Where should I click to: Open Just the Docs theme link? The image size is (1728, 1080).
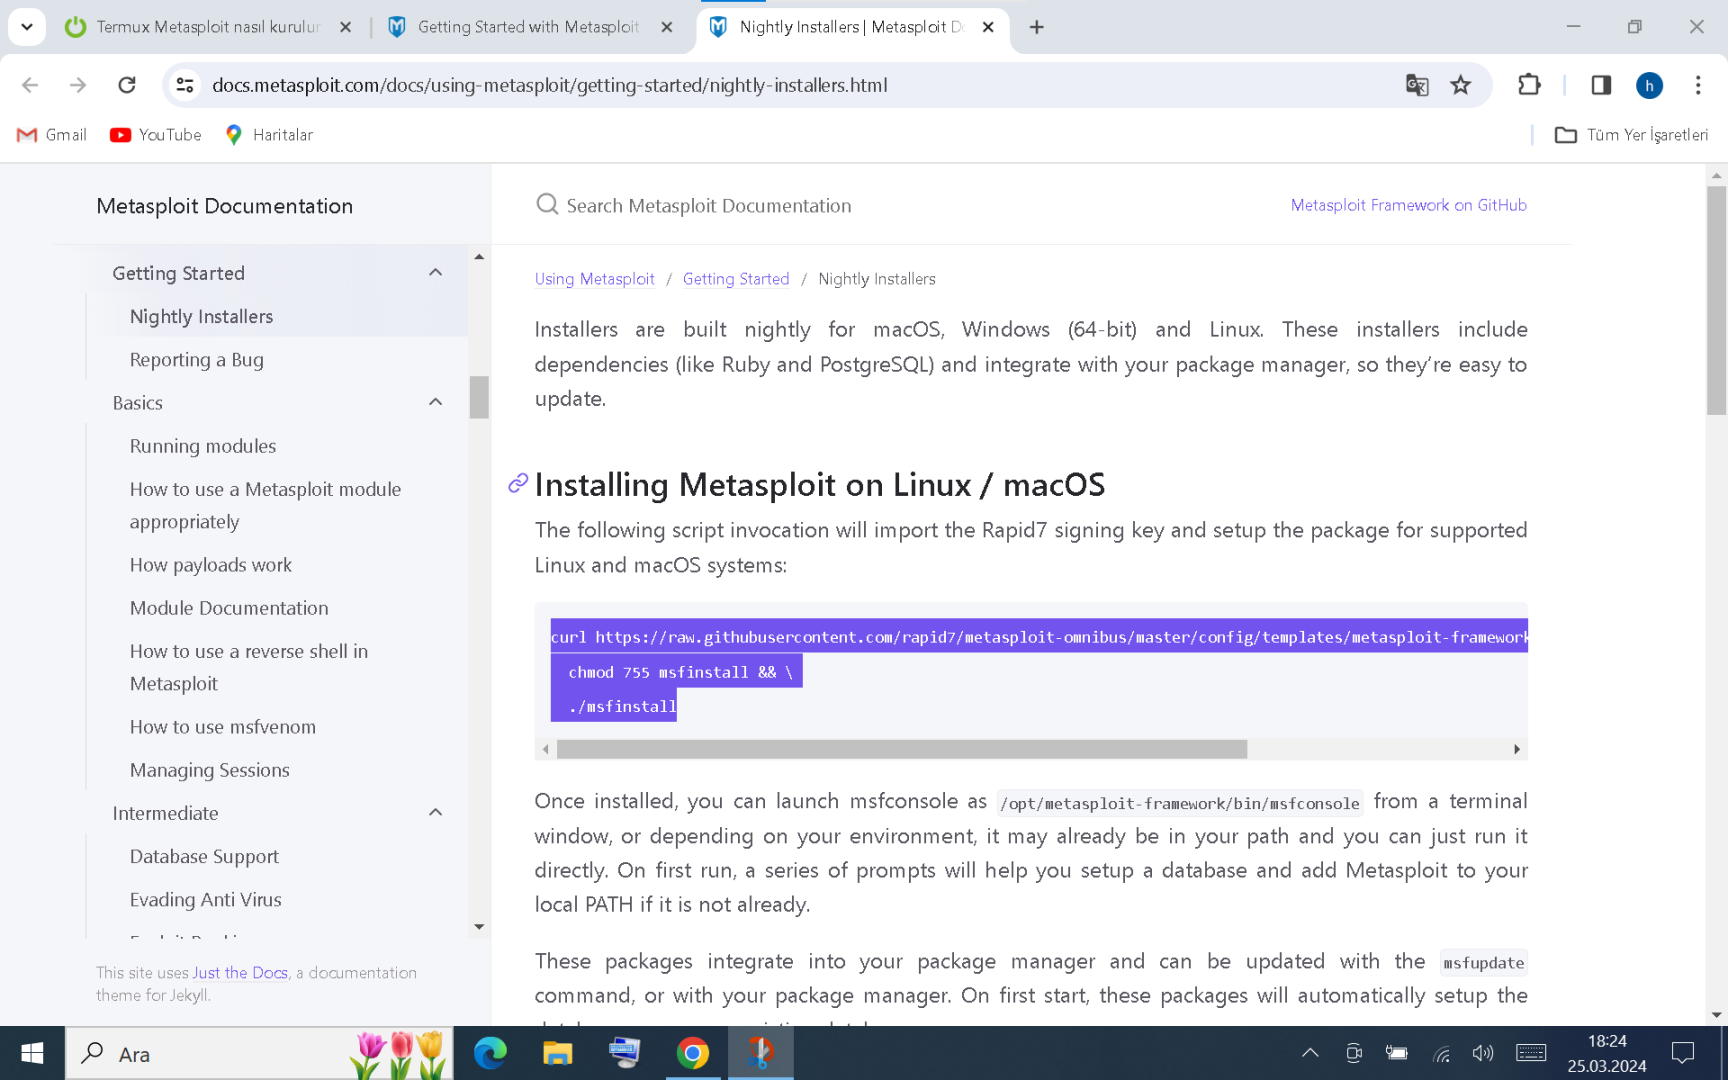tap(240, 973)
